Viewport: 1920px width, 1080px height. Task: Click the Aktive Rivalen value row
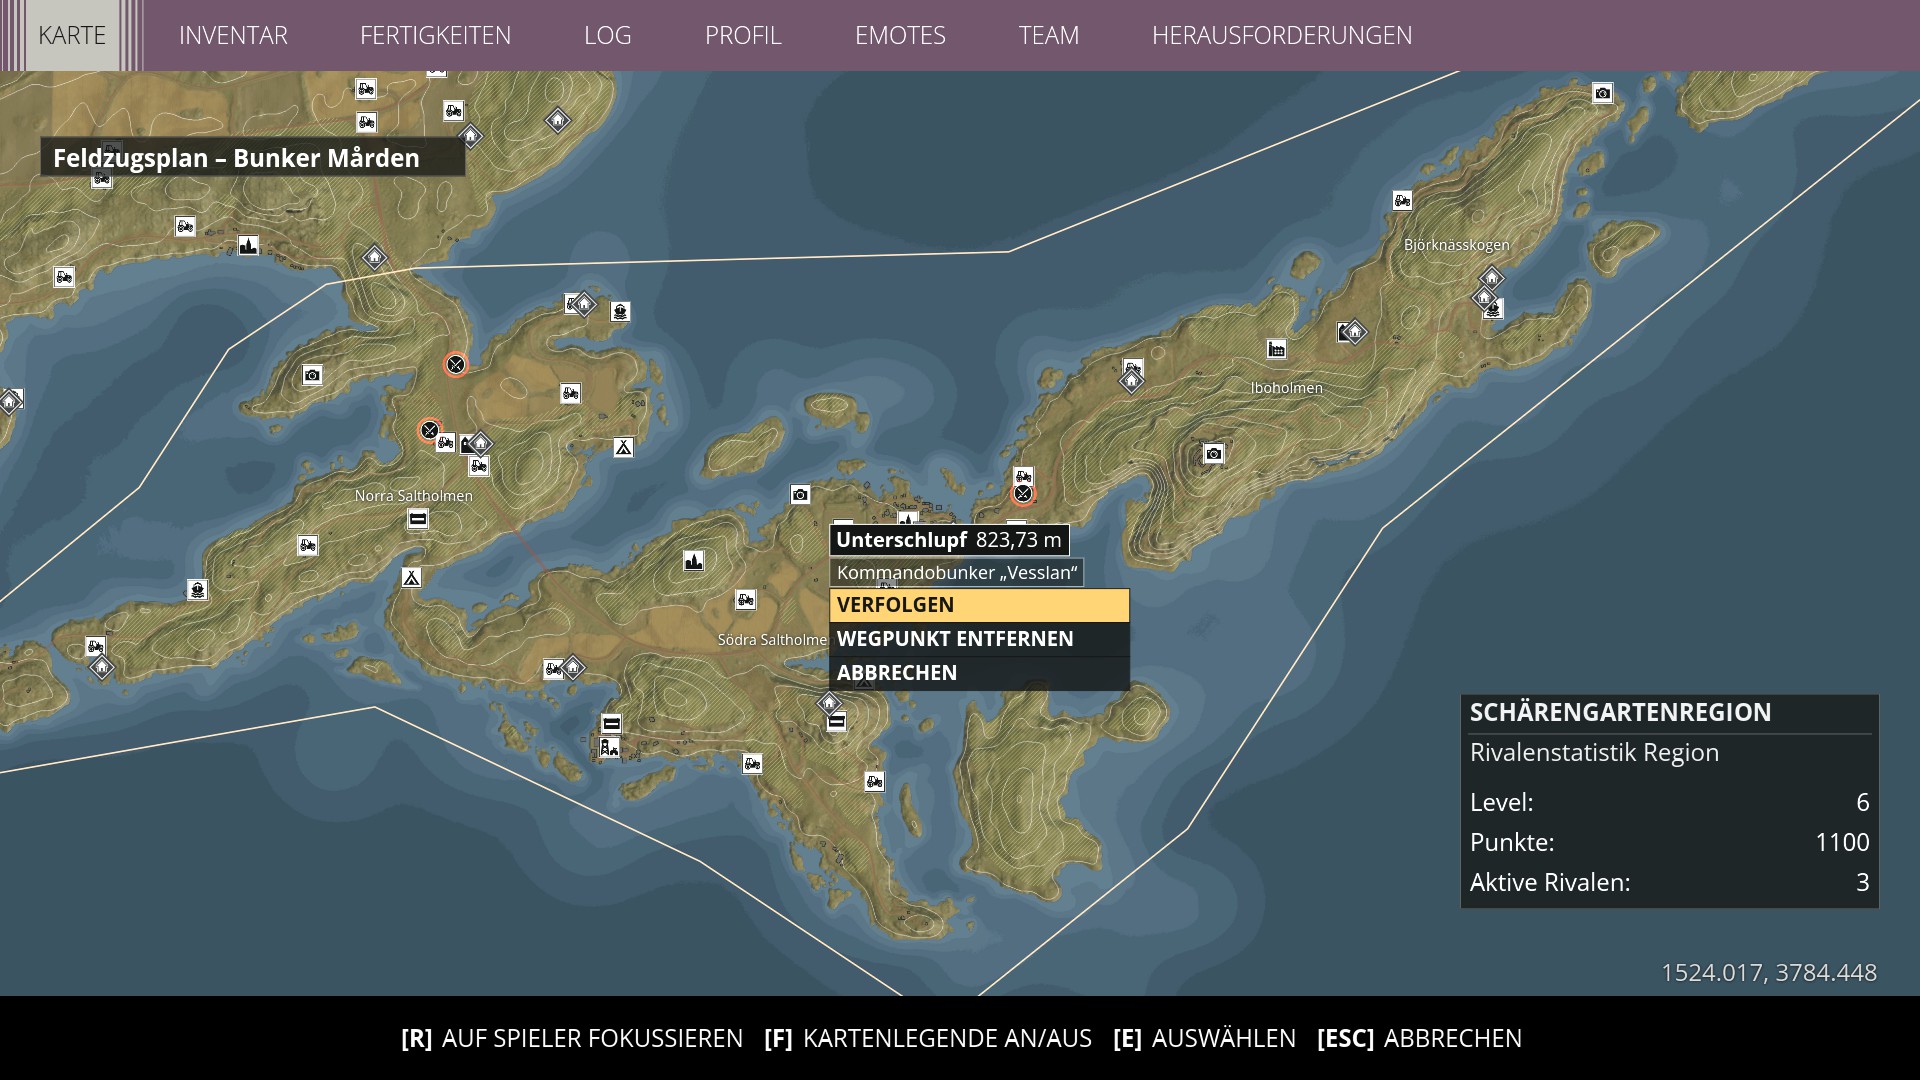point(1670,882)
